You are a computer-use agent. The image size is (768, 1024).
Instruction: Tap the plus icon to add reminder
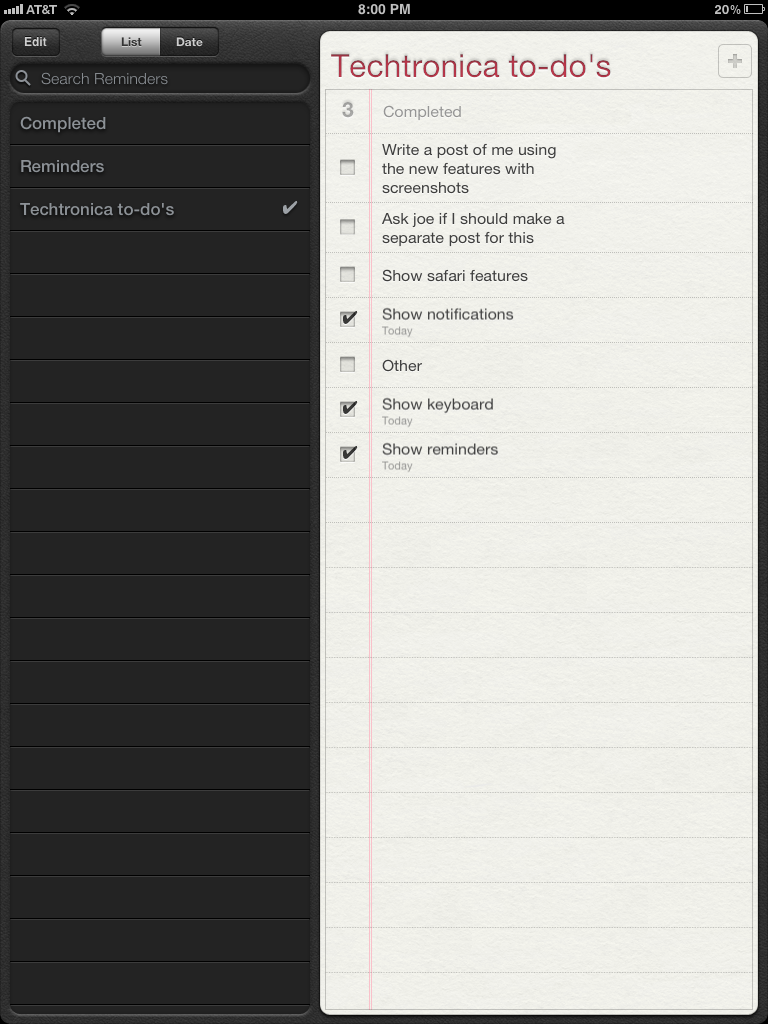tap(735, 62)
